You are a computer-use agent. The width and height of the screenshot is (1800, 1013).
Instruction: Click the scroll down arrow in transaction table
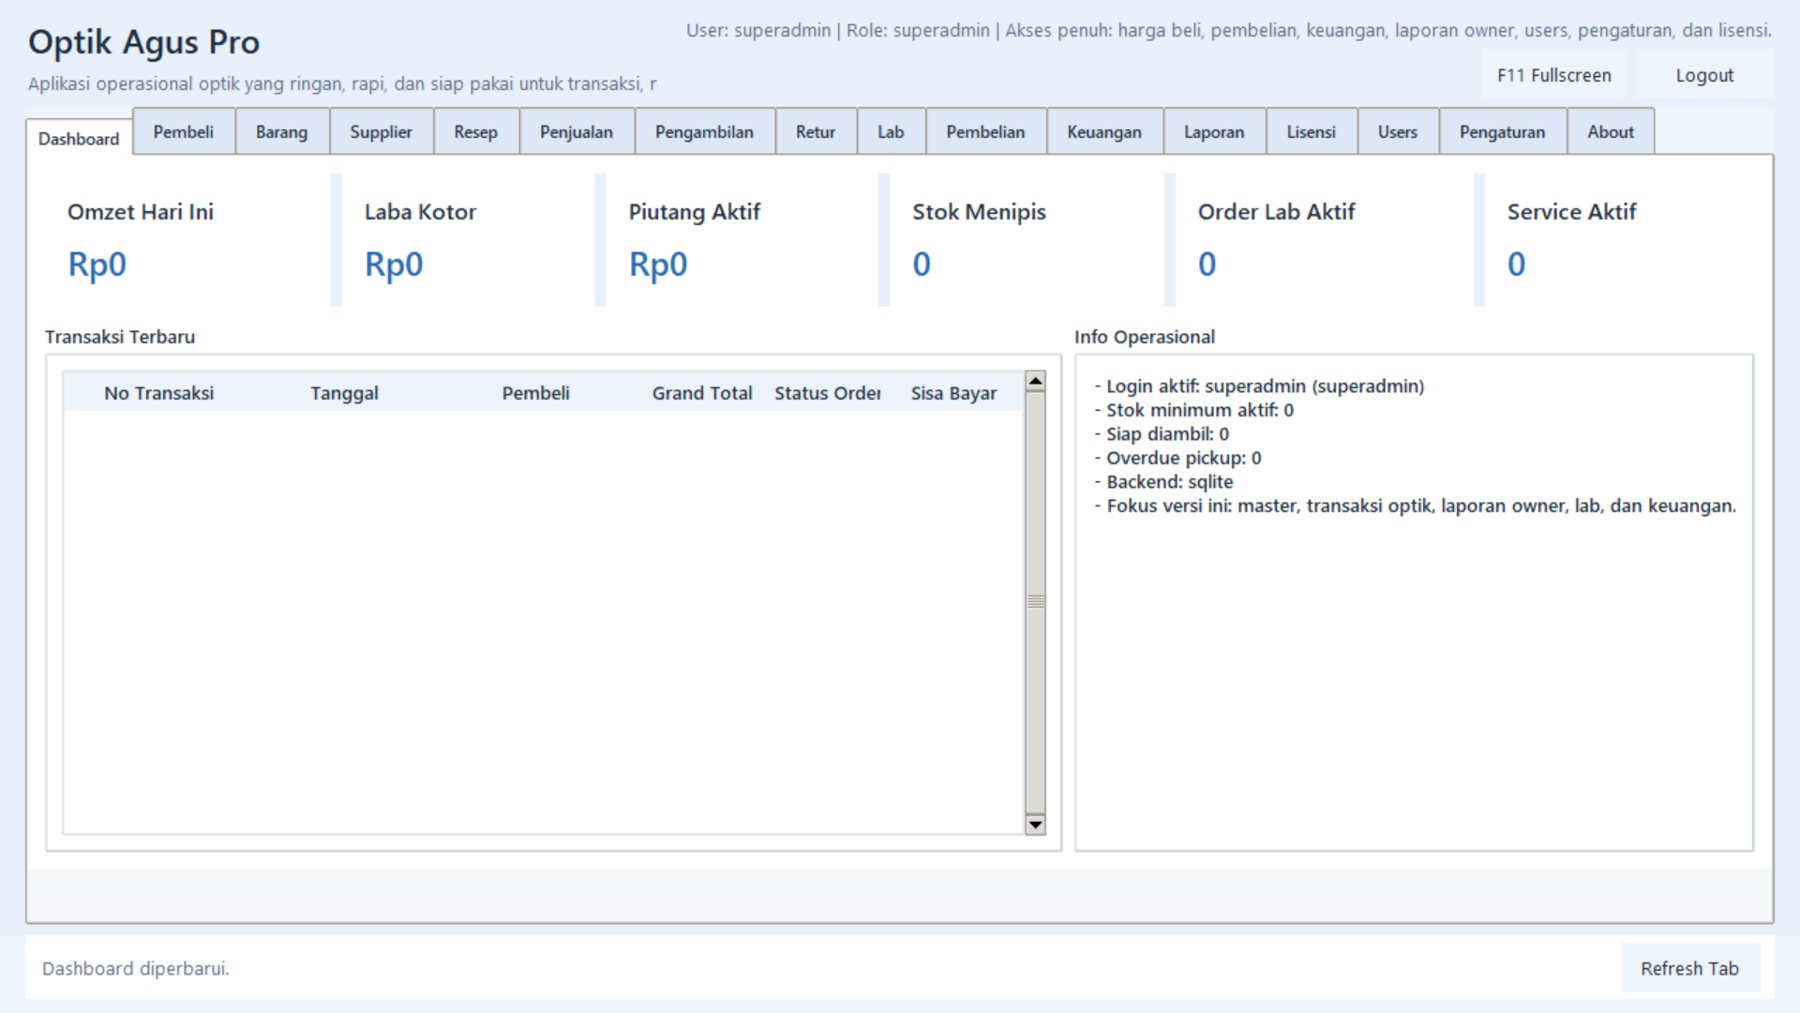1036,825
